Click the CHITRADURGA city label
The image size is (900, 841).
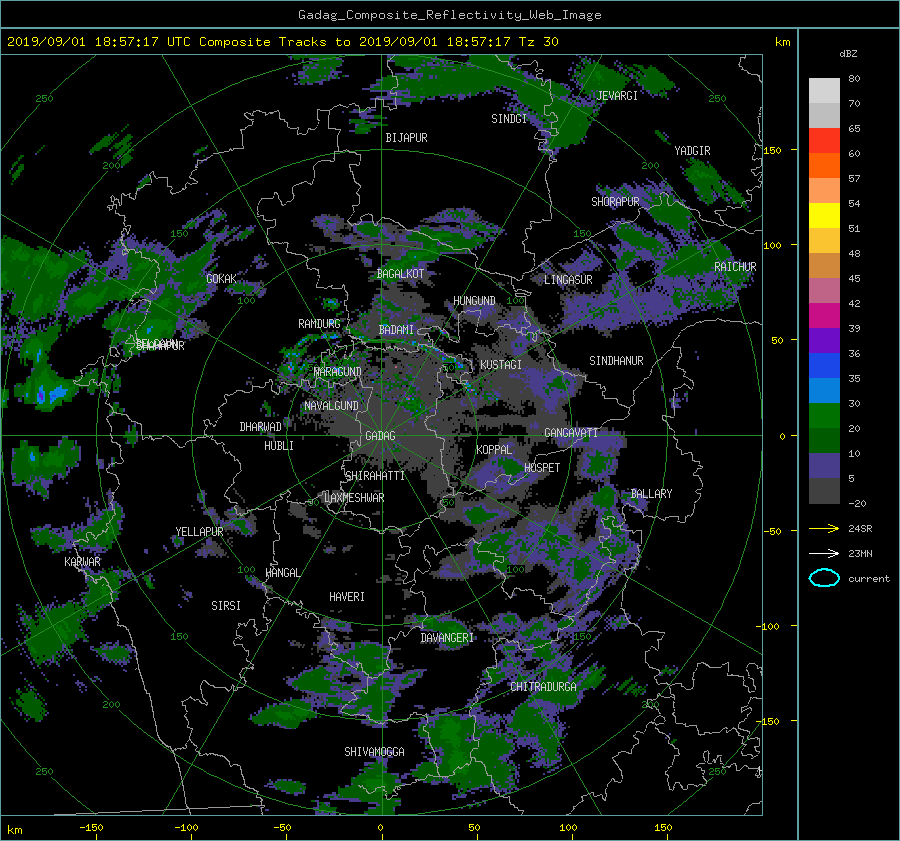click(543, 687)
